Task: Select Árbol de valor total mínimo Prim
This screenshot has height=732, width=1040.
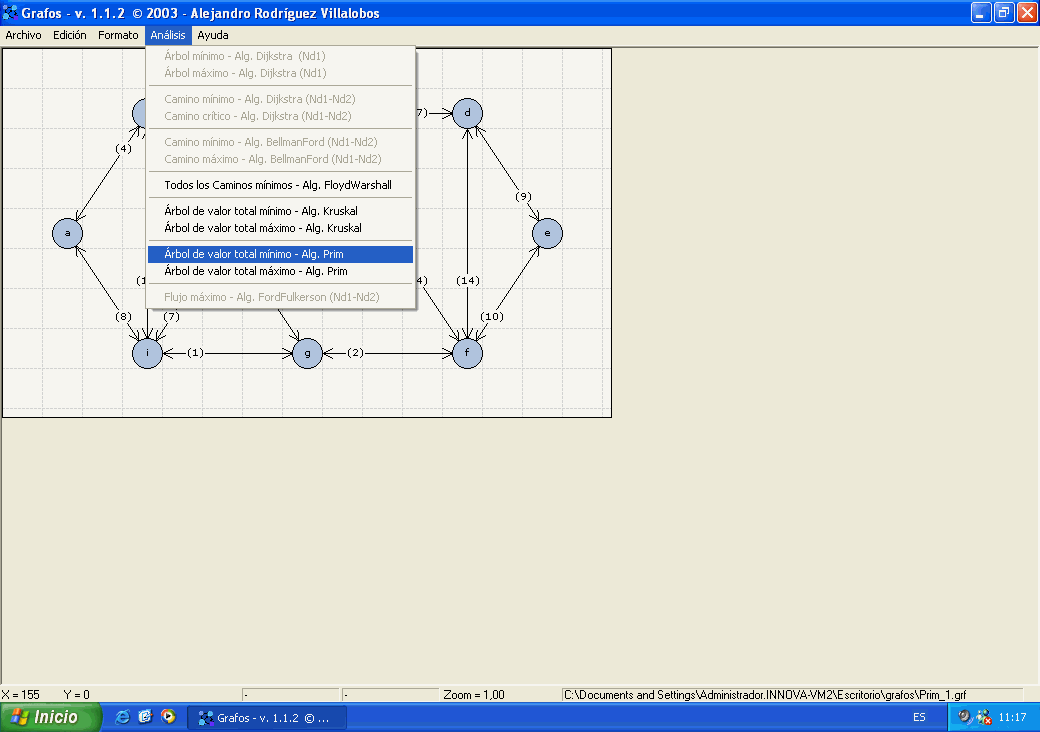Action: (253, 254)
